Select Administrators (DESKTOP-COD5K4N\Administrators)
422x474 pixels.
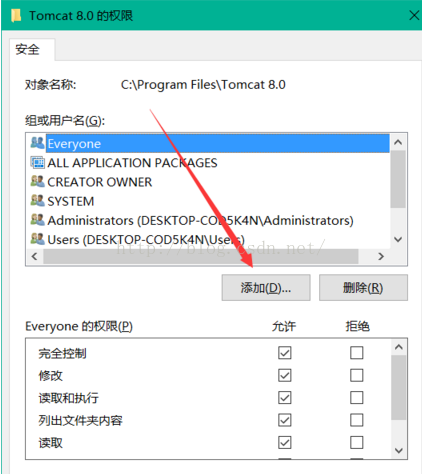200,221
